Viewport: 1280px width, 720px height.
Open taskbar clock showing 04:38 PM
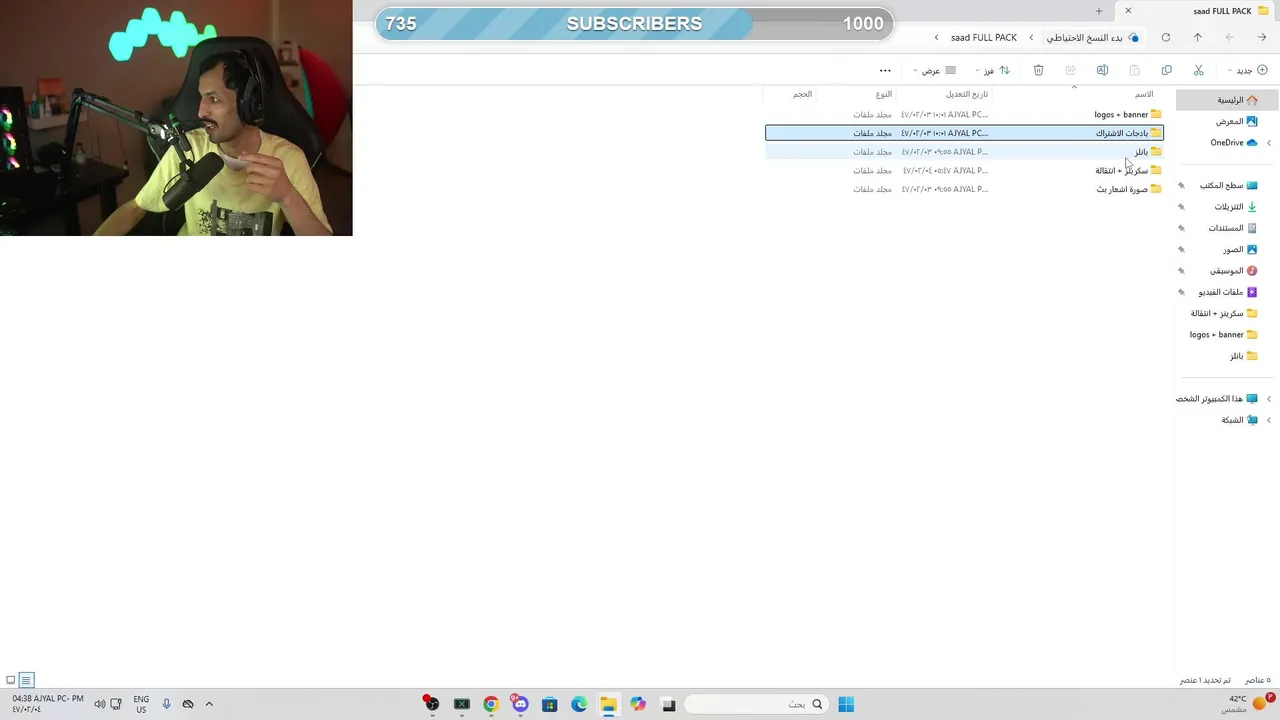coord(47,704)
